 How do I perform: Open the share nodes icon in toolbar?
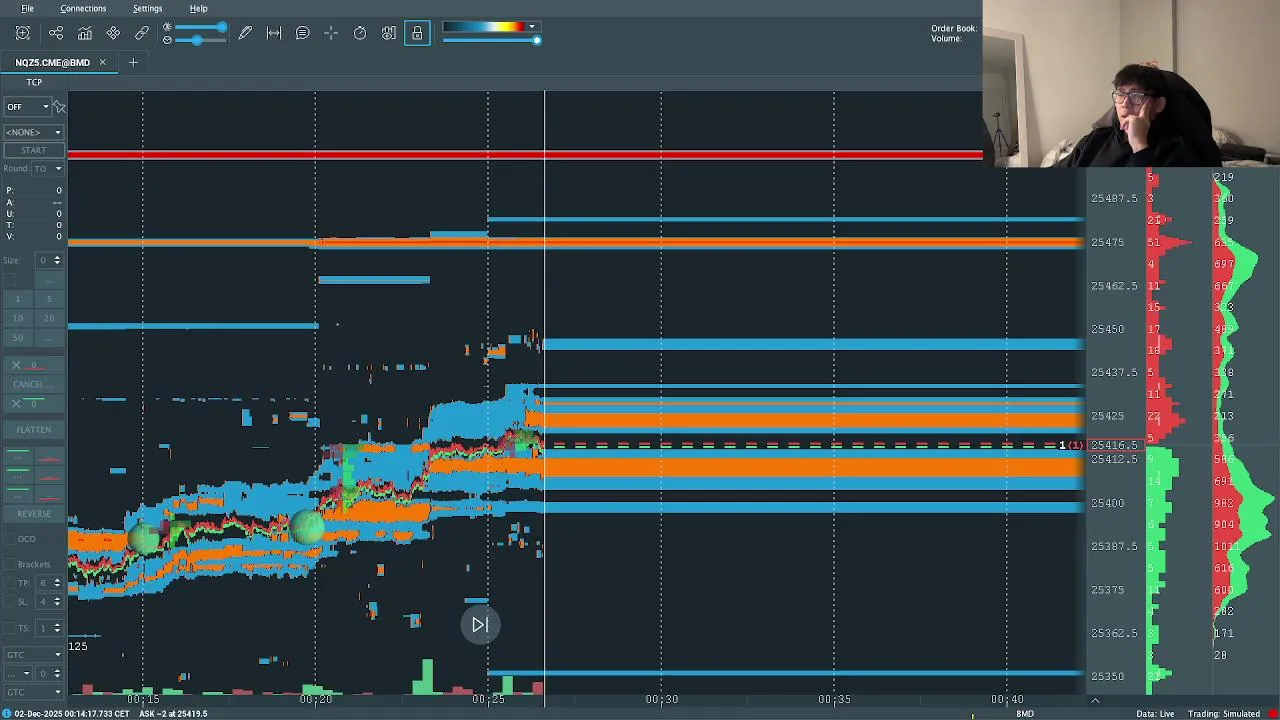coord(56,33)
